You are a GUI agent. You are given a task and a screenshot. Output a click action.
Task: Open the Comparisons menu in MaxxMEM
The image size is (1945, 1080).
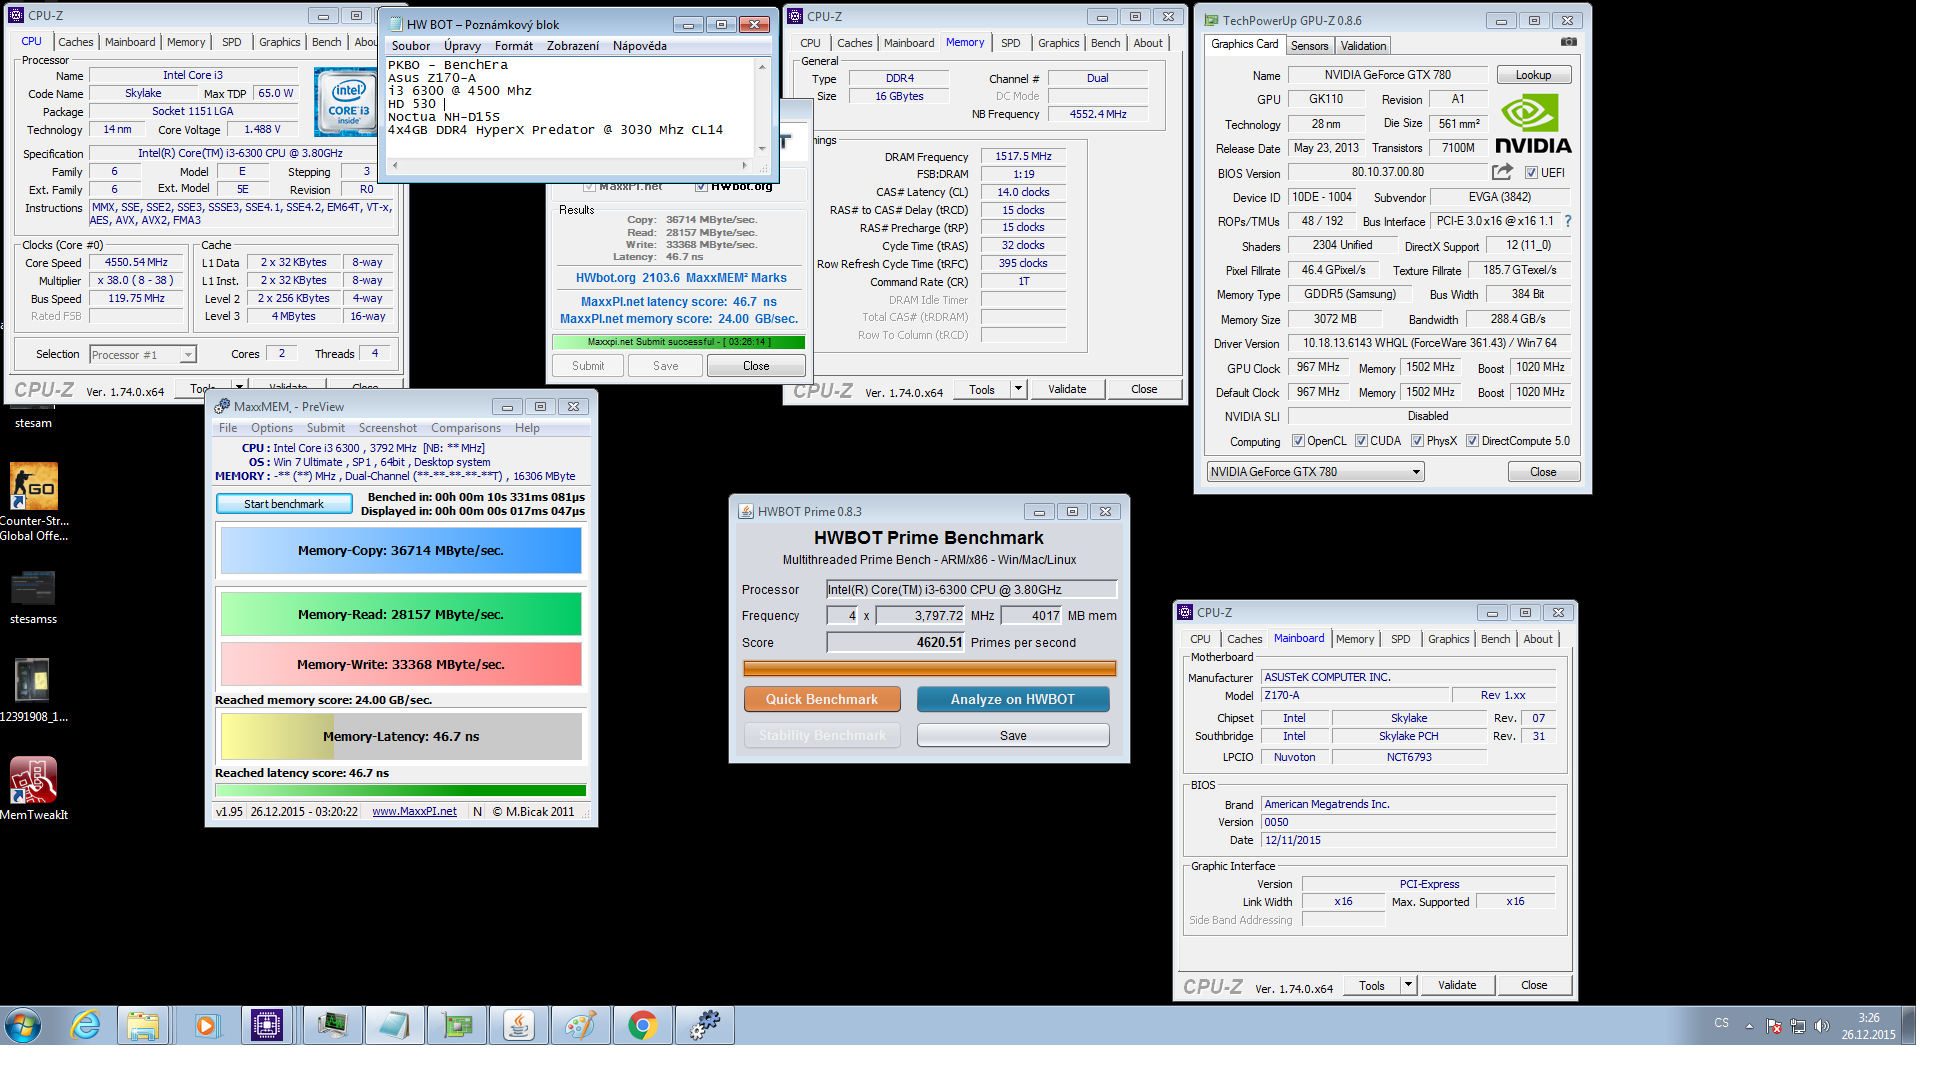[x=466, y=428]
